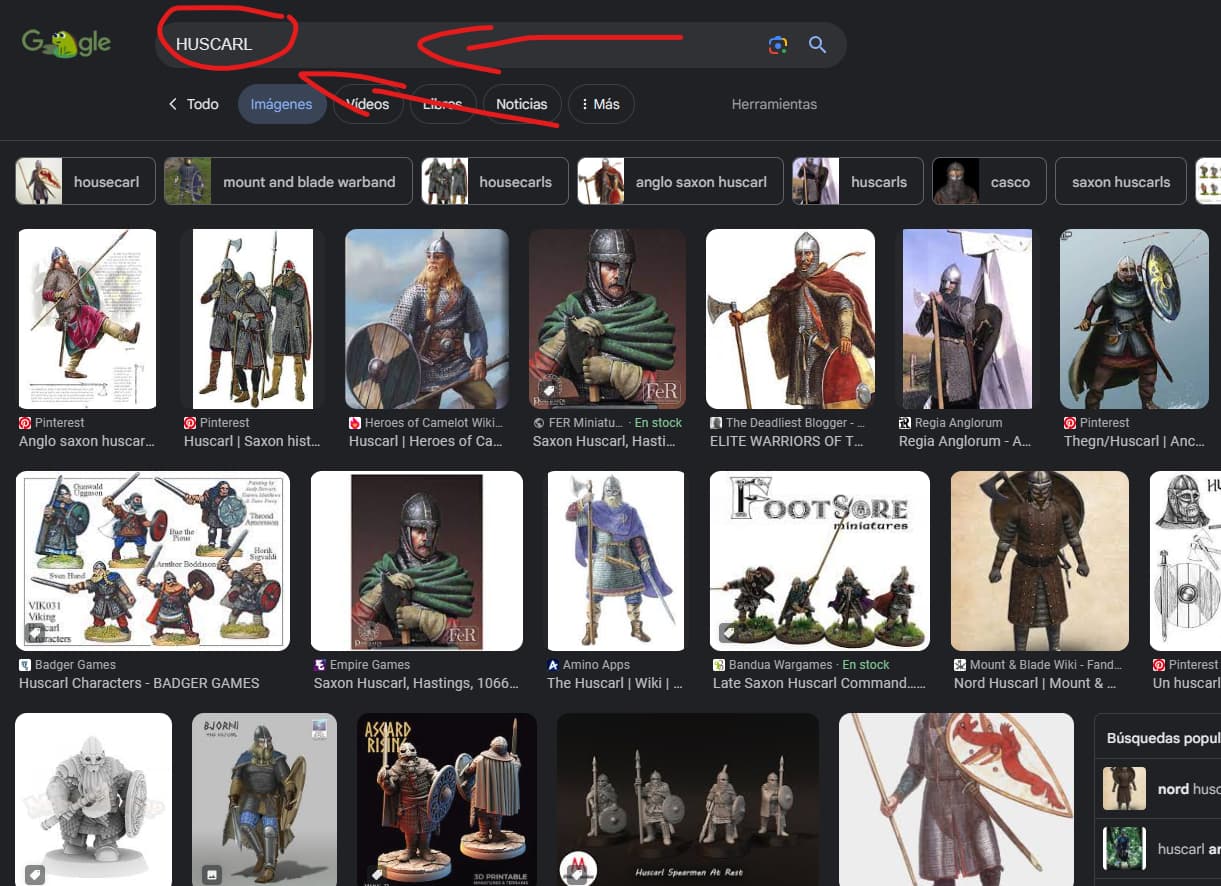Go back to the Todo results tab
This screenshot has width=1221, height=886.
pyautogui.click(x=193, y=104)
